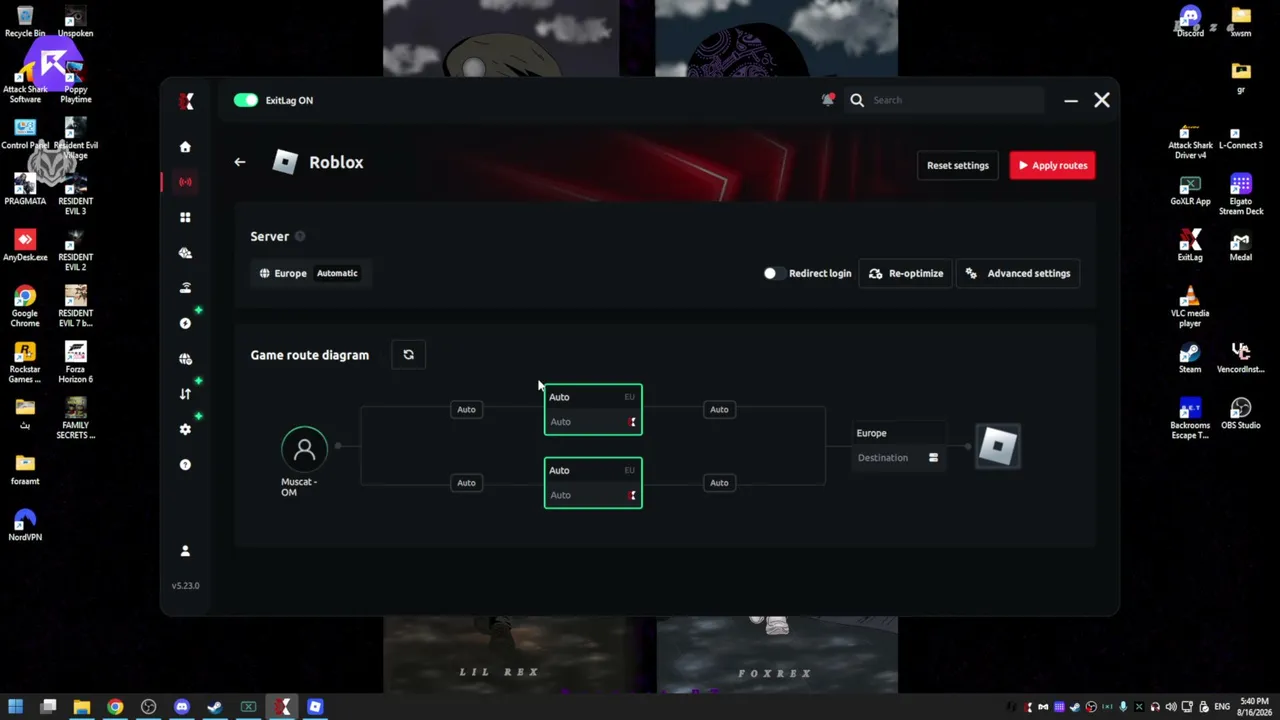Viewport: 1280px width, 720px height.
Task: Select the Google Chrome desktop shortcut
Action: 25,306
